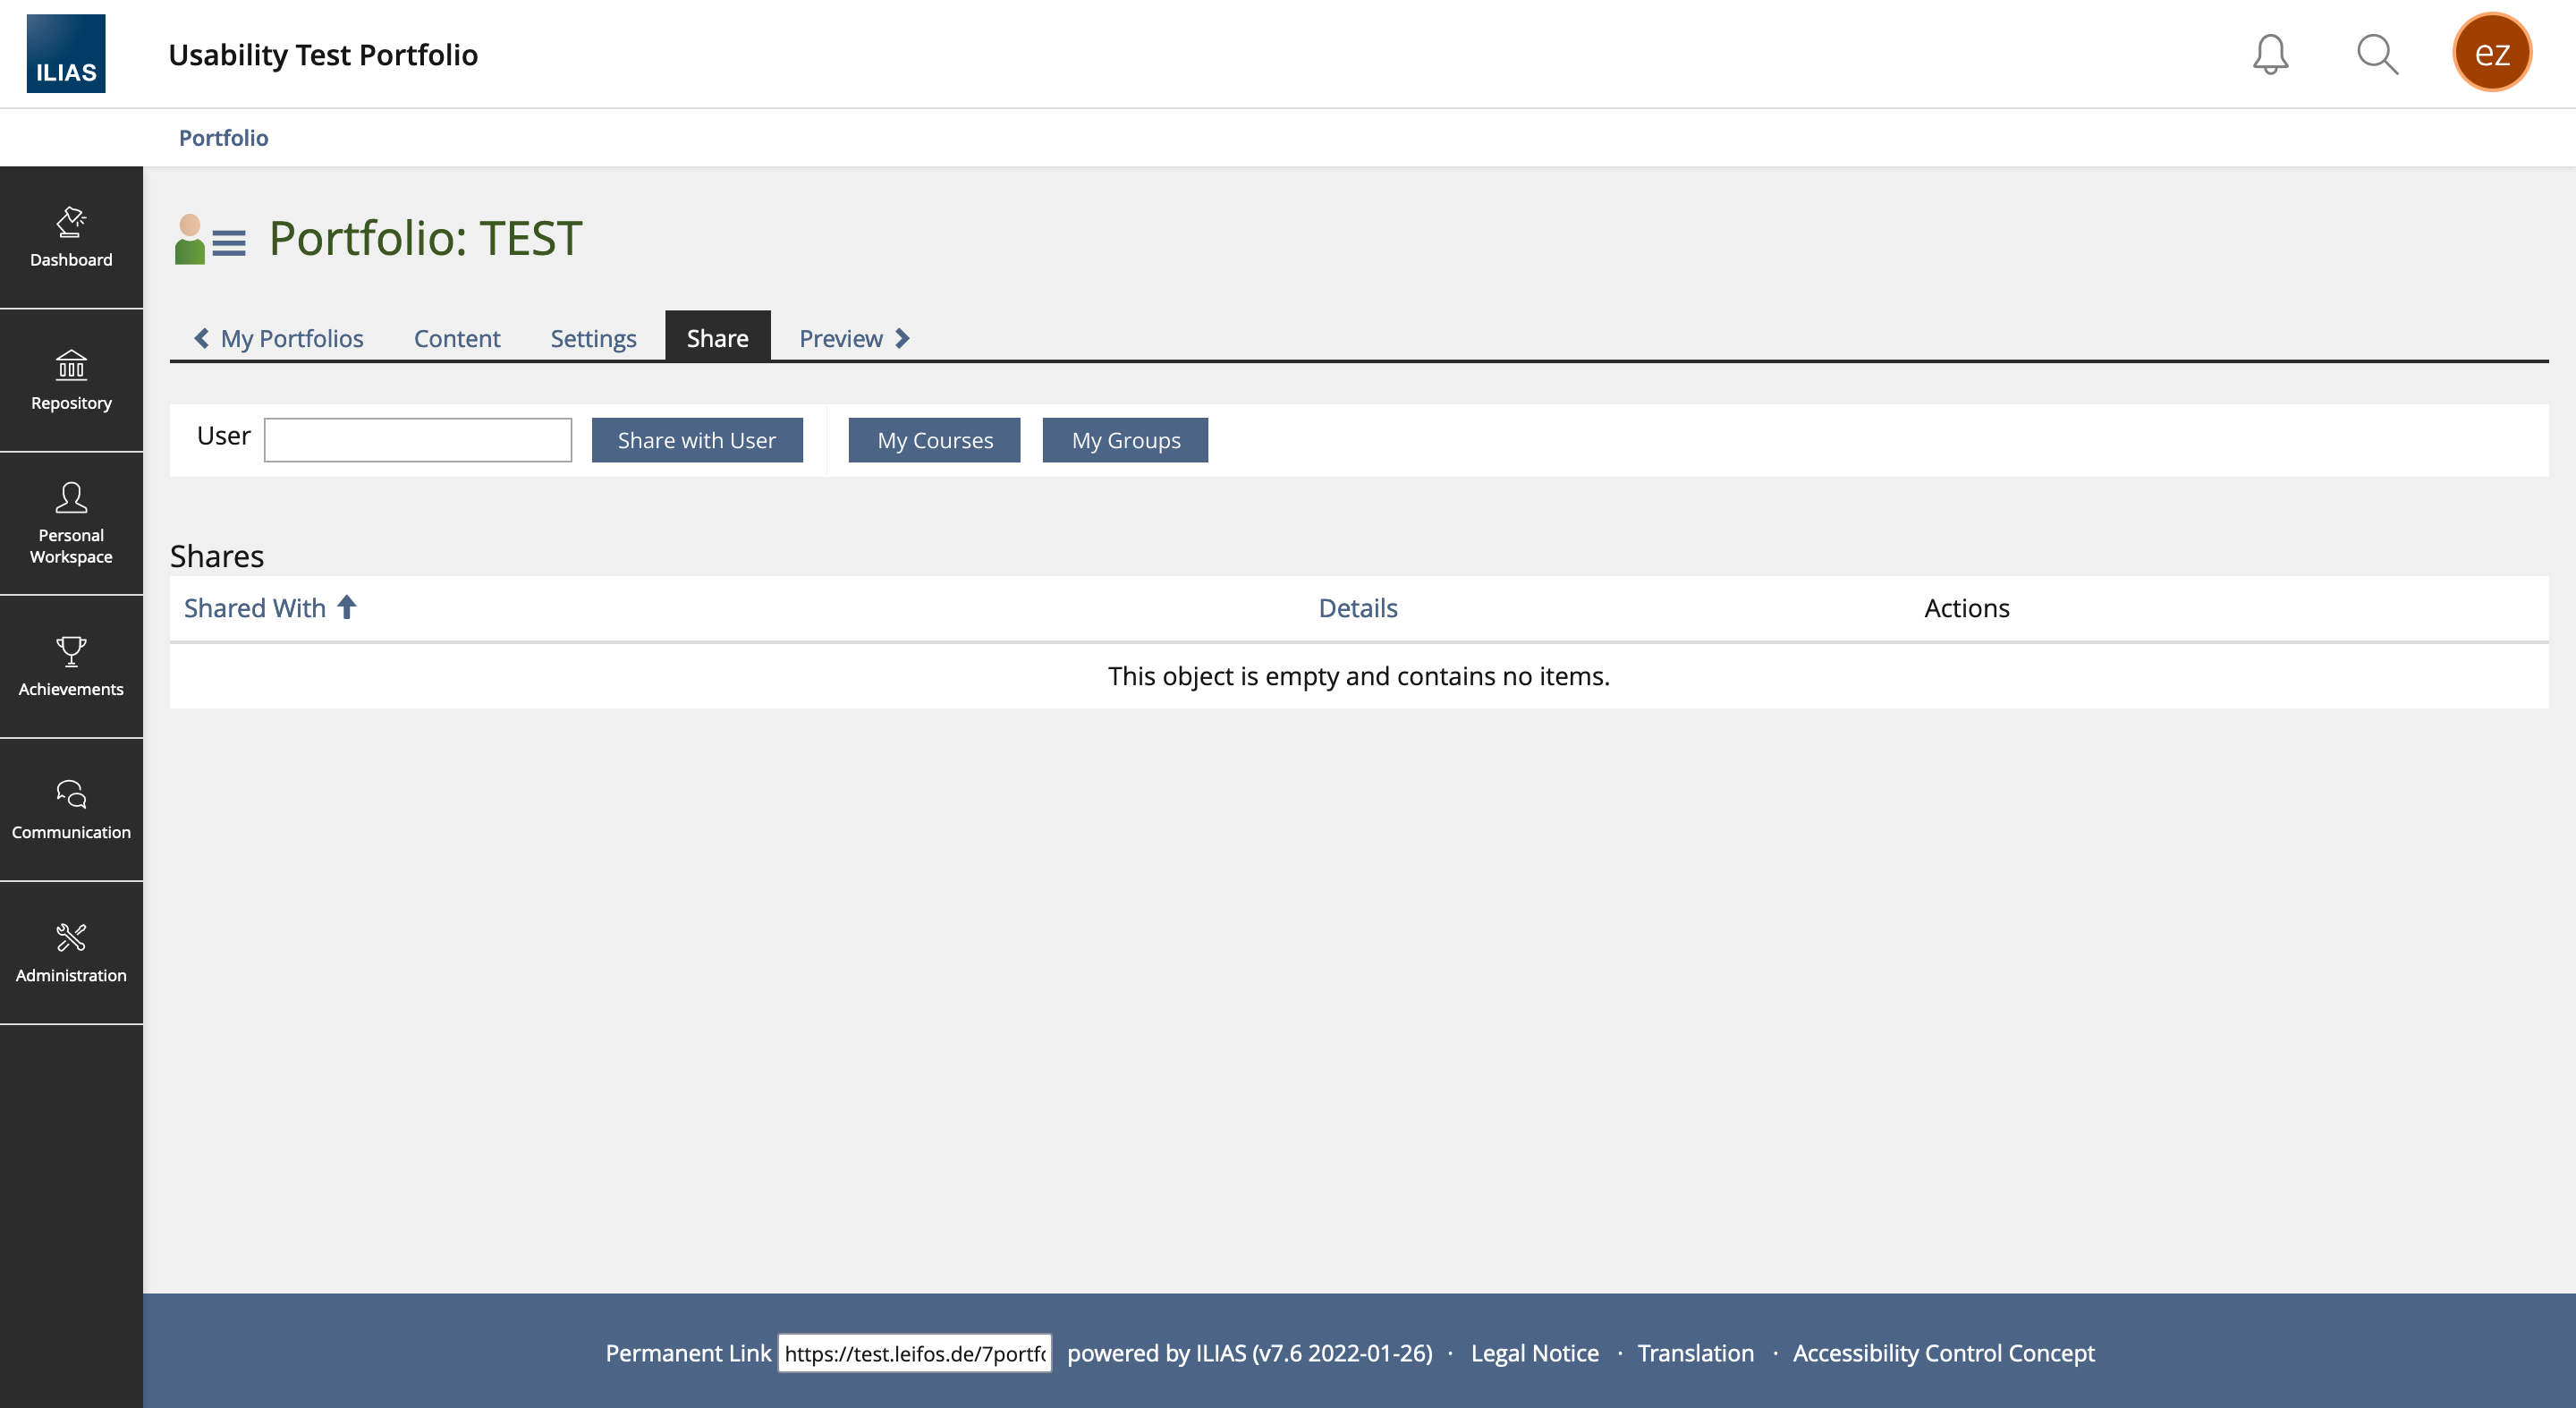Sort by Shared With column arrow
This screenshot has width=2576, height=1408.
pyautogui.click(x=346, y=607)
